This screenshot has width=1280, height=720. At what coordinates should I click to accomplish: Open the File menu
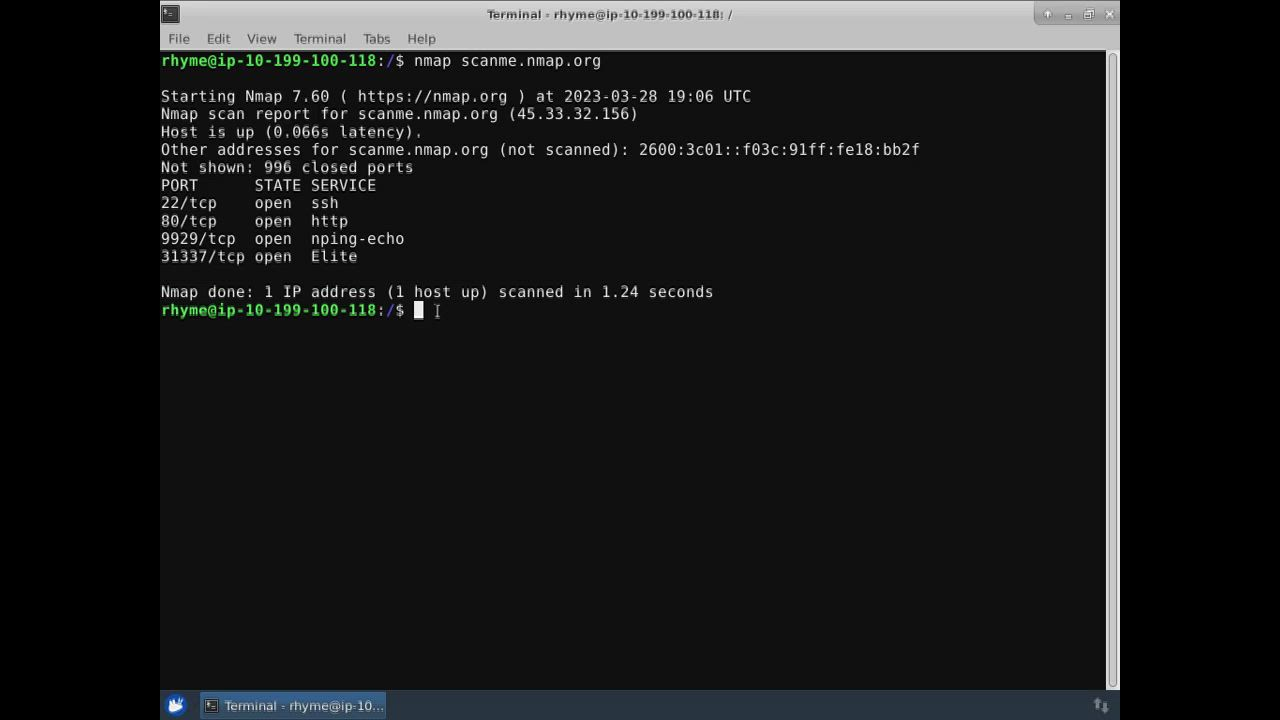tap(179, 39)
